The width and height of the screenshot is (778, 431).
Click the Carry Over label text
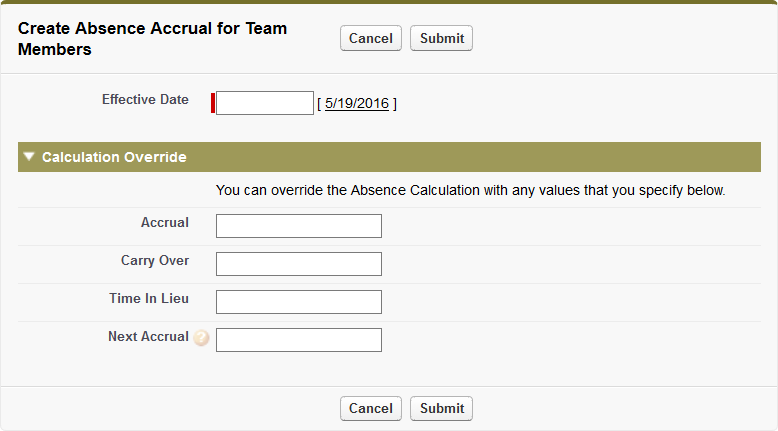(155, 261)
